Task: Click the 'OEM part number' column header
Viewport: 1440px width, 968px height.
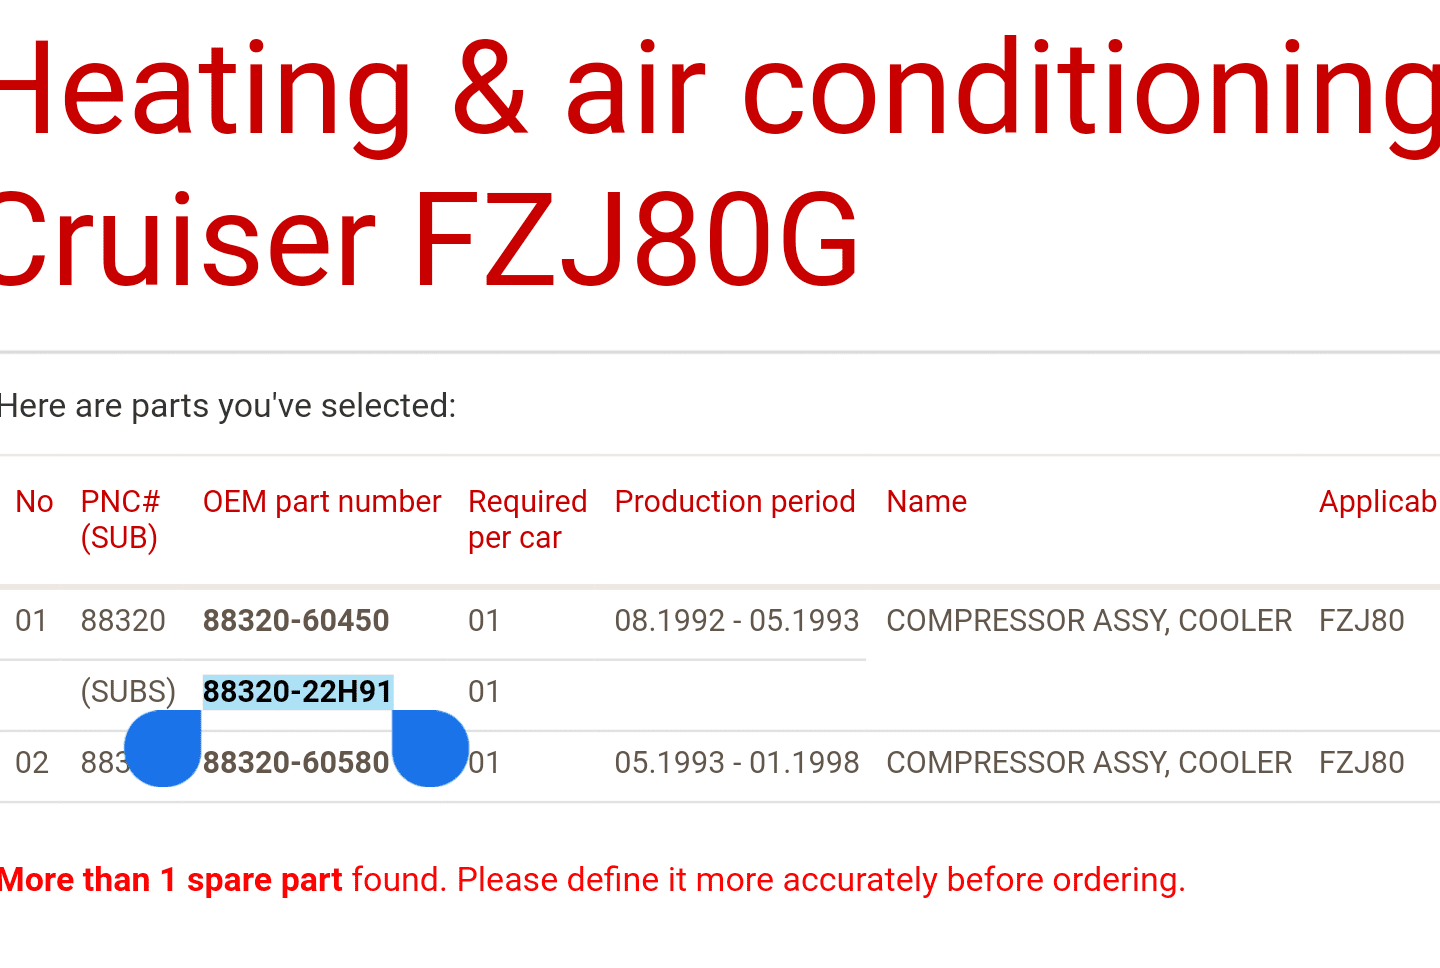Action: tap(322, 502)
